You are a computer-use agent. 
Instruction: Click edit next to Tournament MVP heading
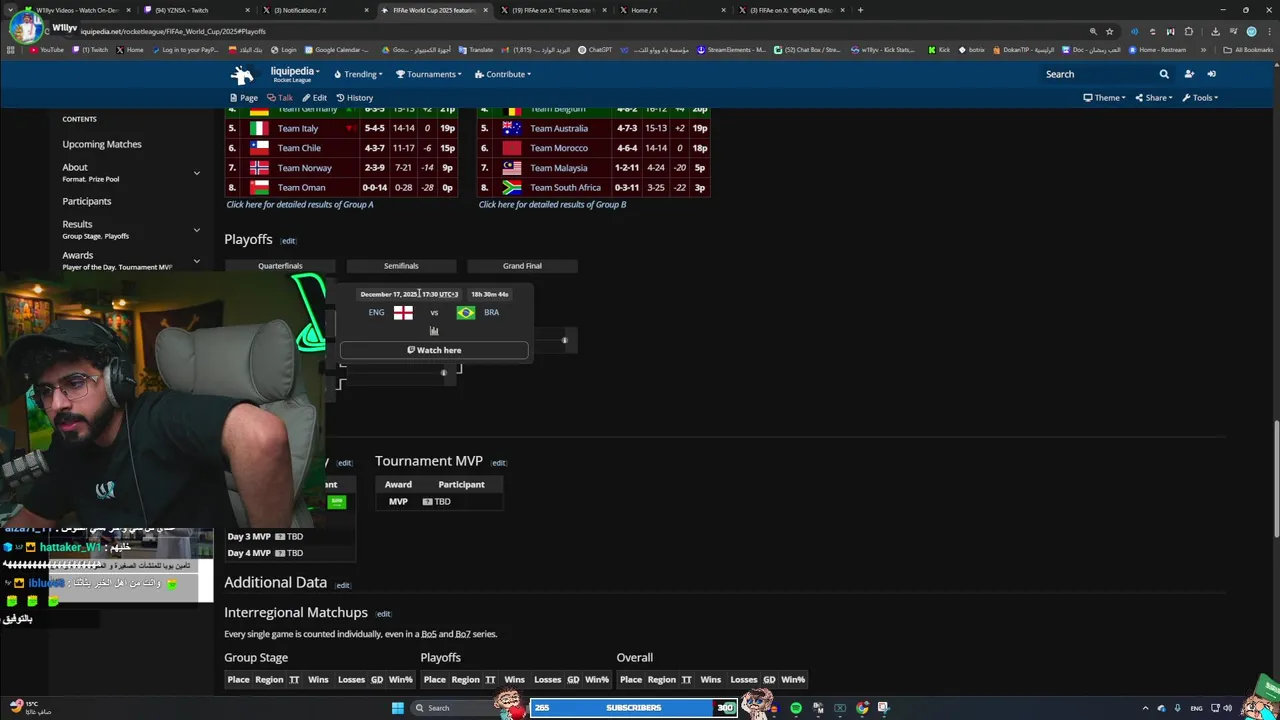pyautogui.click(x=498, y=463)
